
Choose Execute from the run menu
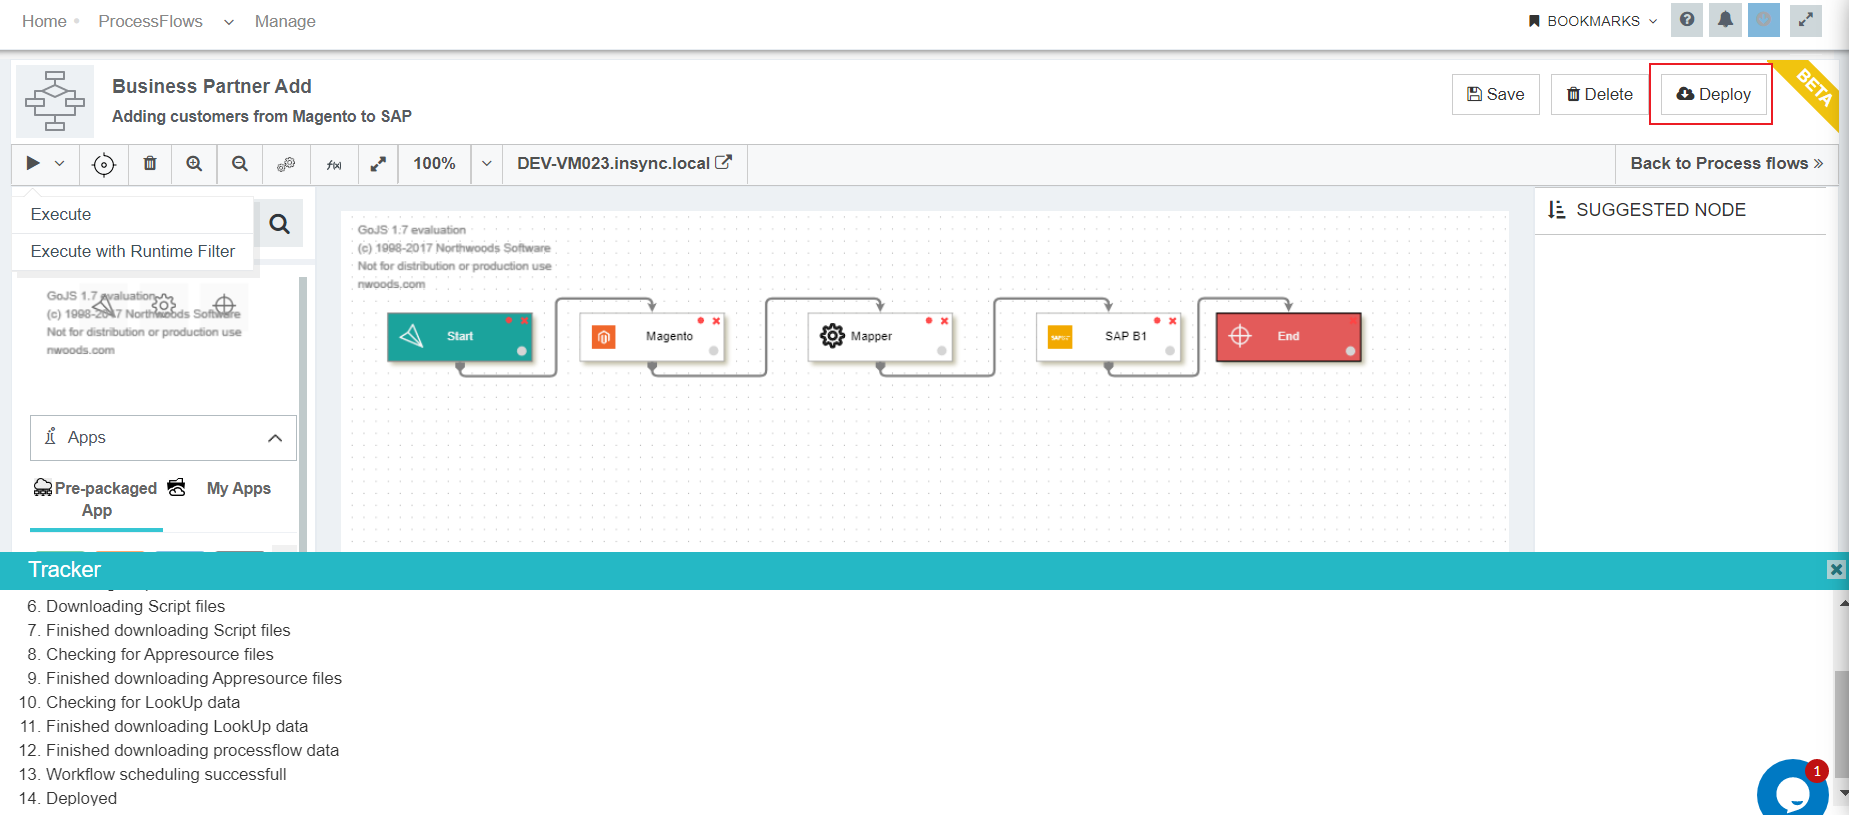pos(61,214)
